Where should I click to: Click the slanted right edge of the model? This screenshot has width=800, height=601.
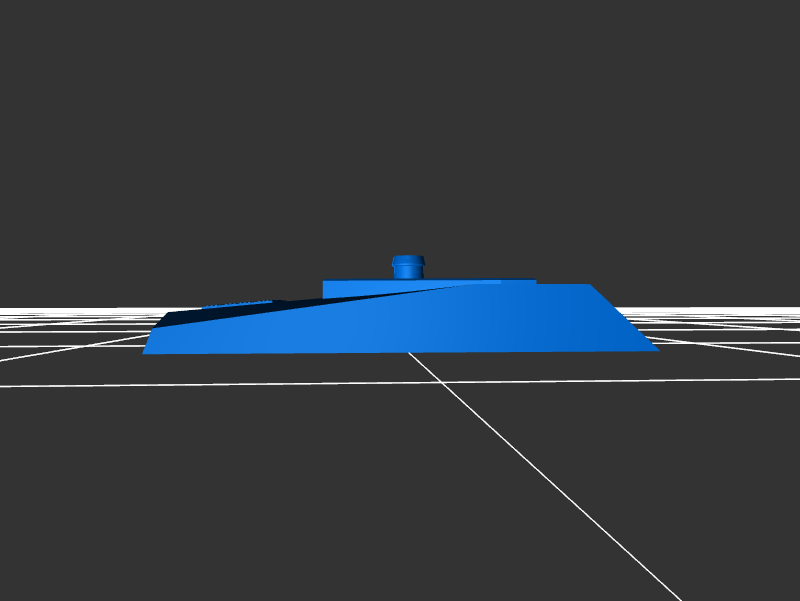point(623,317)
